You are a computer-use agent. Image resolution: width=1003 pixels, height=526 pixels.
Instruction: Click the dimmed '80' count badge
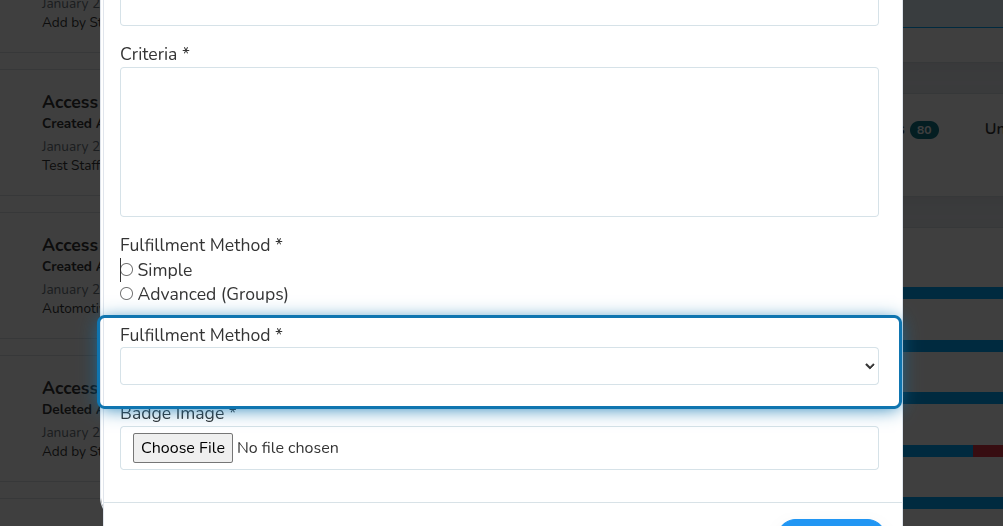924,130
